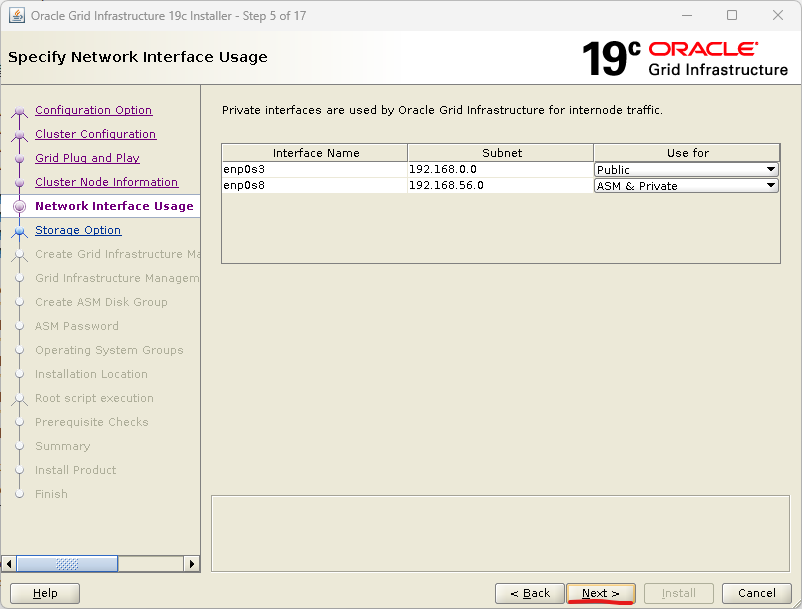Image resolution: width=802 pixels, height=609 pixels.
Task: Click Network Interface Usage current step marker
Action: [19, 207]
